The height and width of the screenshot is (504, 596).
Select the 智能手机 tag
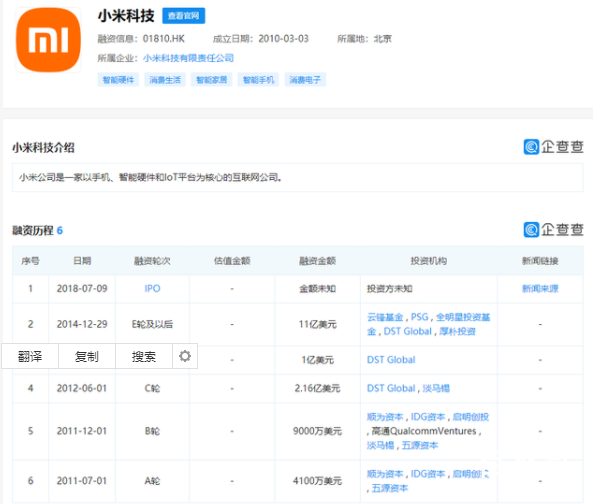[258, 80]
